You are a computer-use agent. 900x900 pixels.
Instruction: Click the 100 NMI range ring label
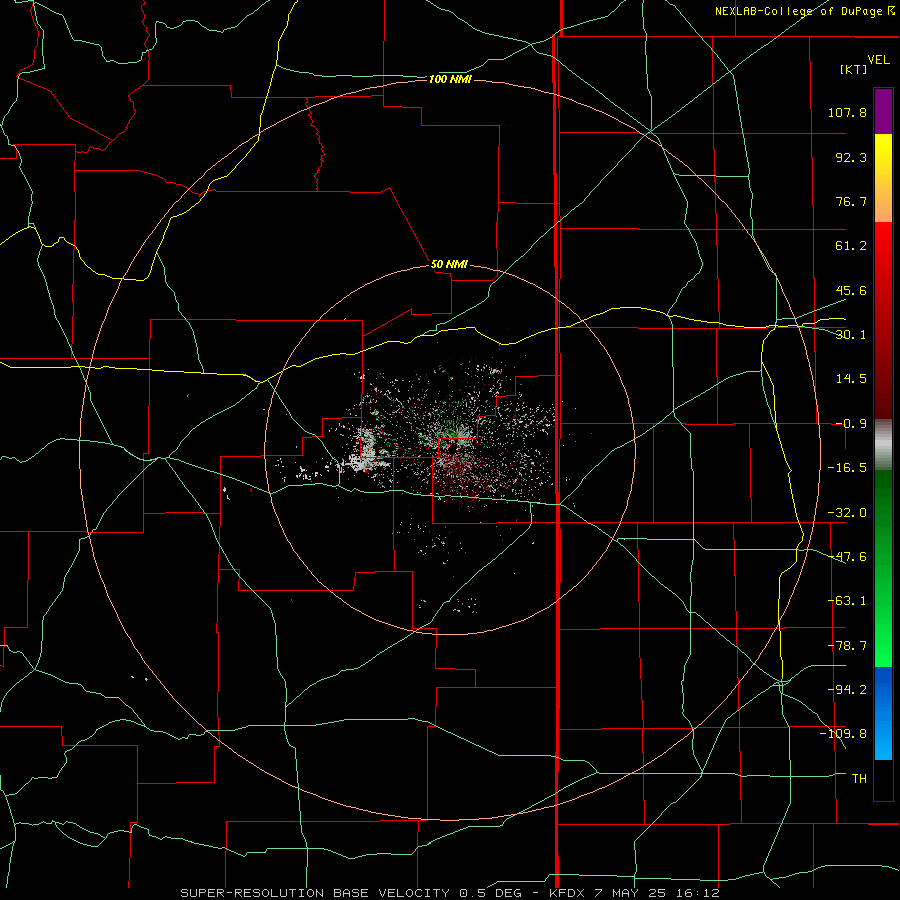[x=450, y=79]
